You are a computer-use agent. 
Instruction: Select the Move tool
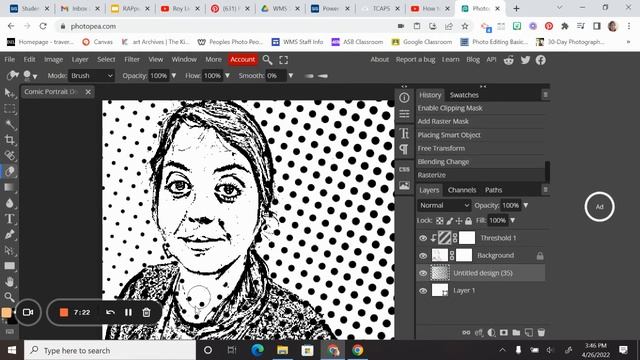tap(9, 93)
